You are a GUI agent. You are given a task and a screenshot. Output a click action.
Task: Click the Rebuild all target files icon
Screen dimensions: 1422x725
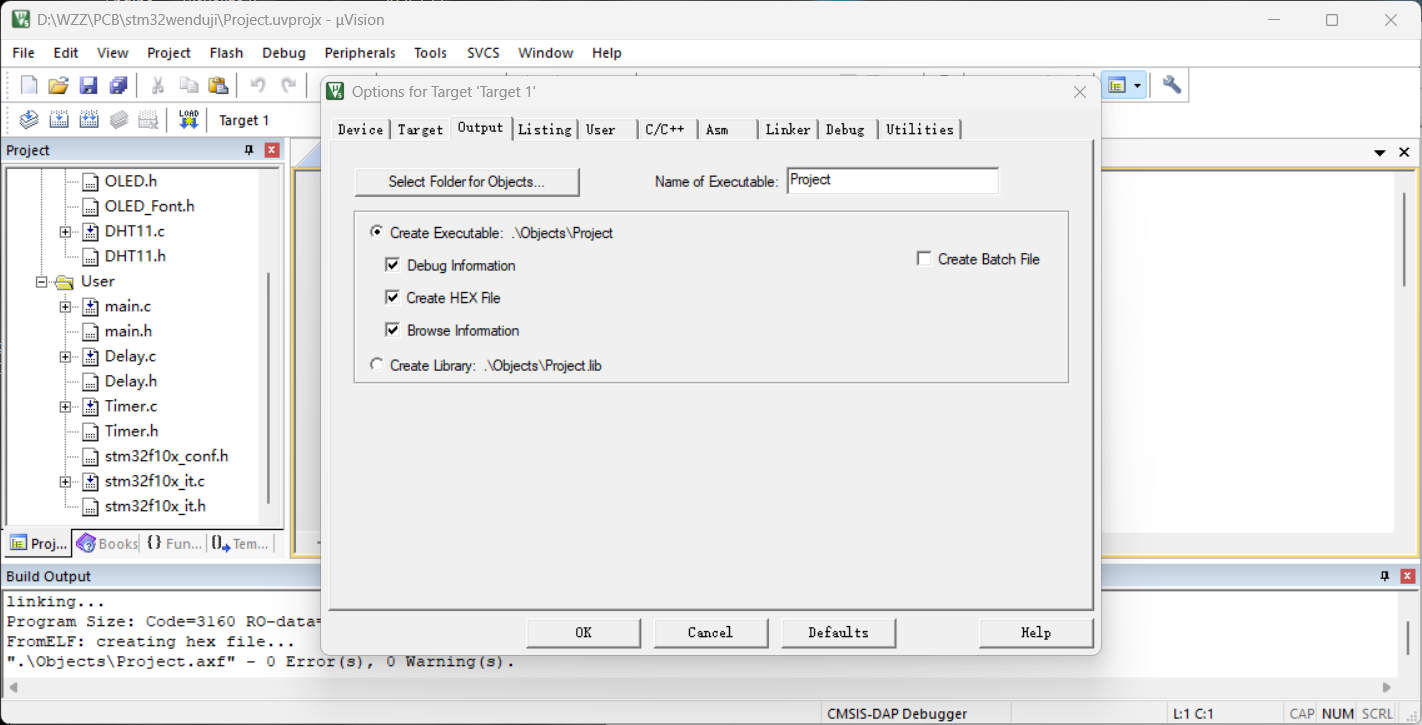[89, 120]
